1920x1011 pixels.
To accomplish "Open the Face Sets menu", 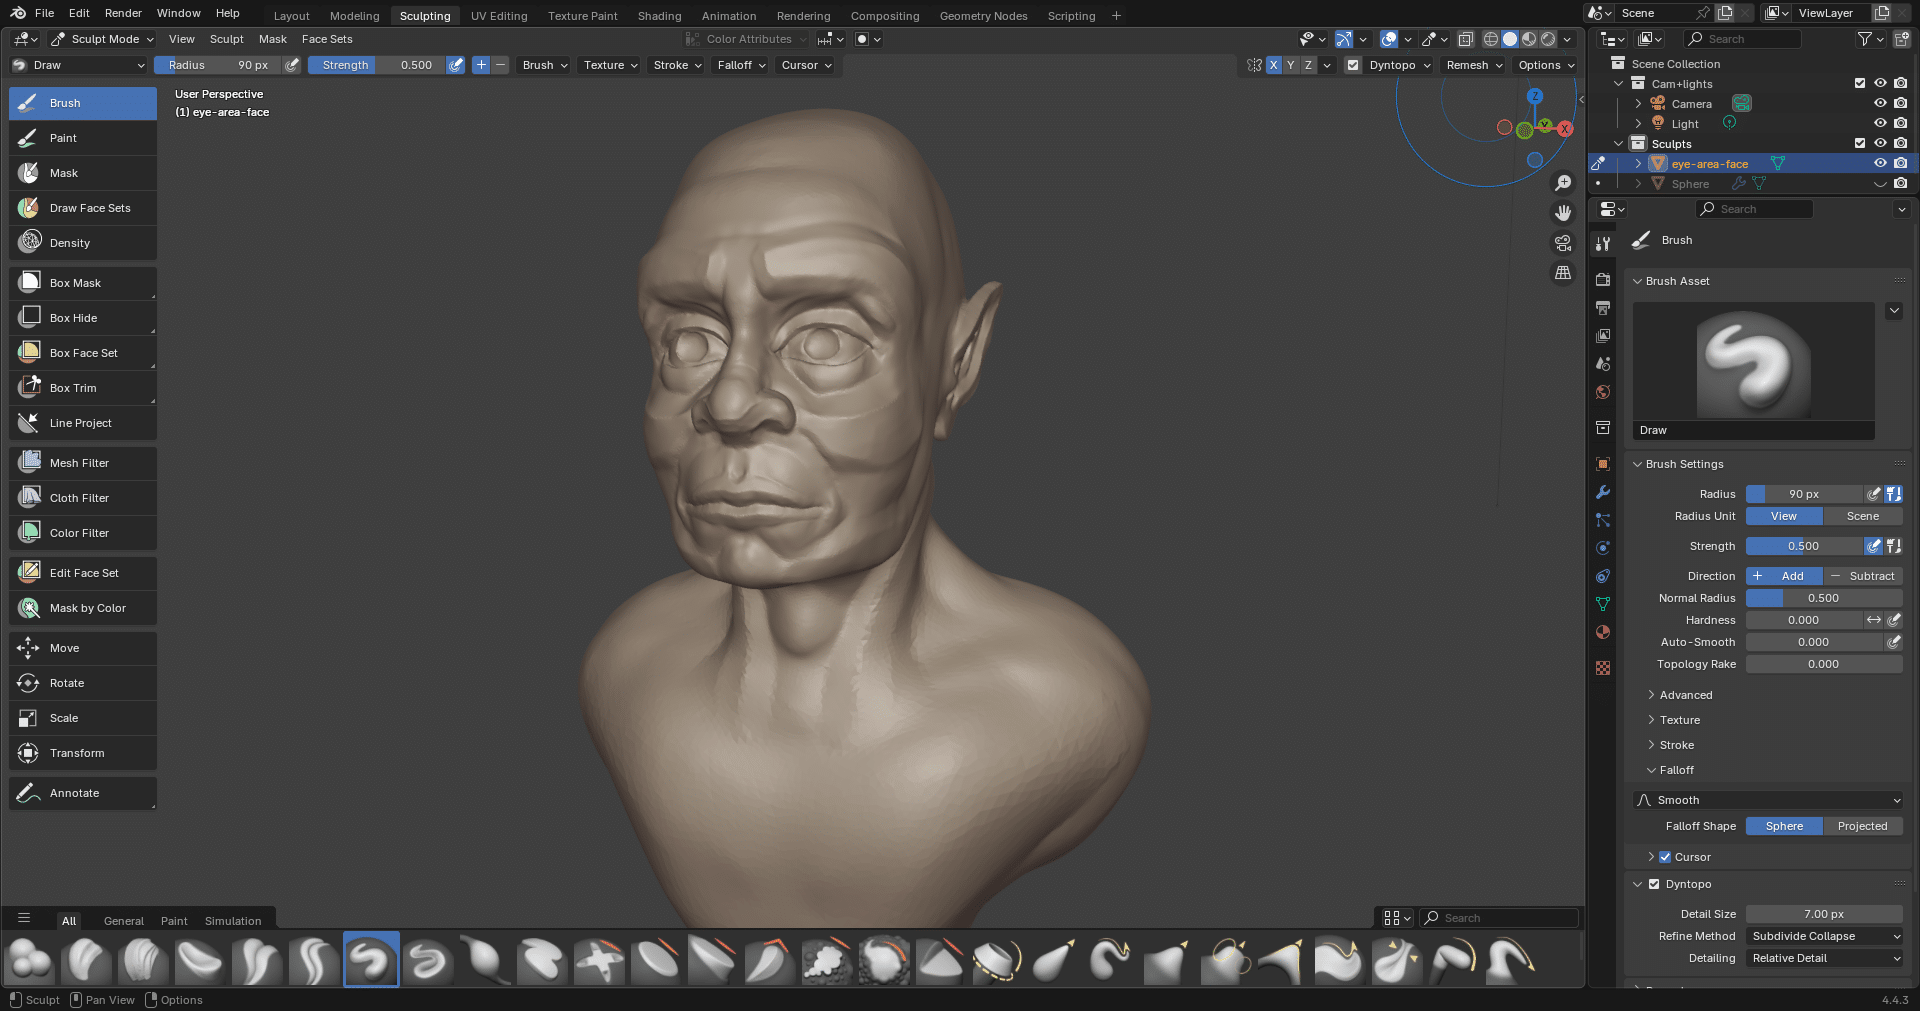I will coord(327,39).
